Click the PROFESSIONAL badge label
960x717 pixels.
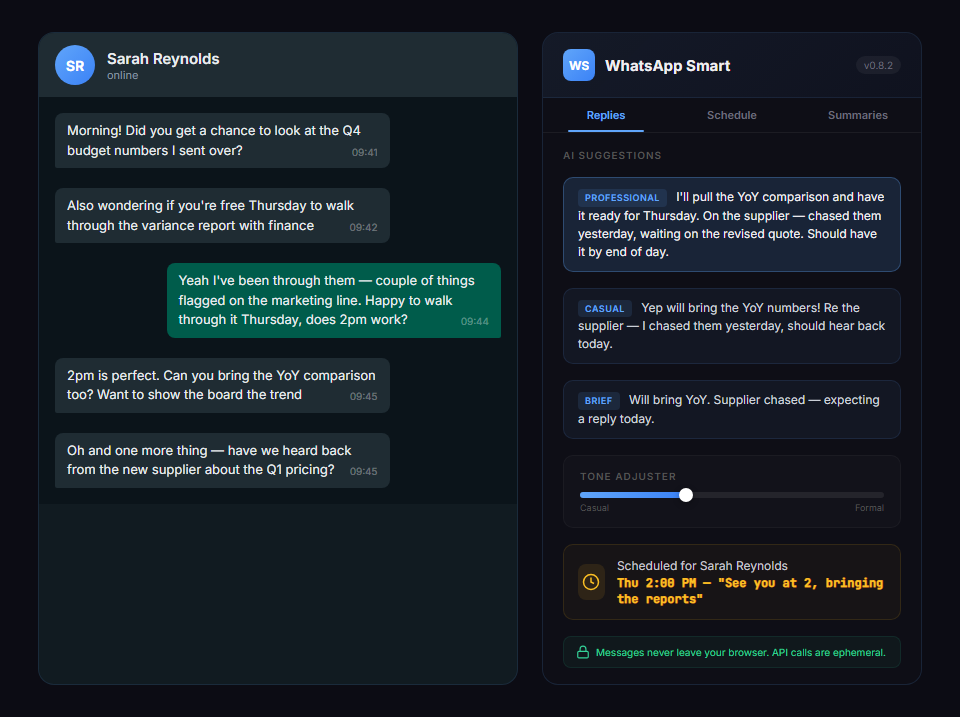pyautogui.click(x=621, y=198)
